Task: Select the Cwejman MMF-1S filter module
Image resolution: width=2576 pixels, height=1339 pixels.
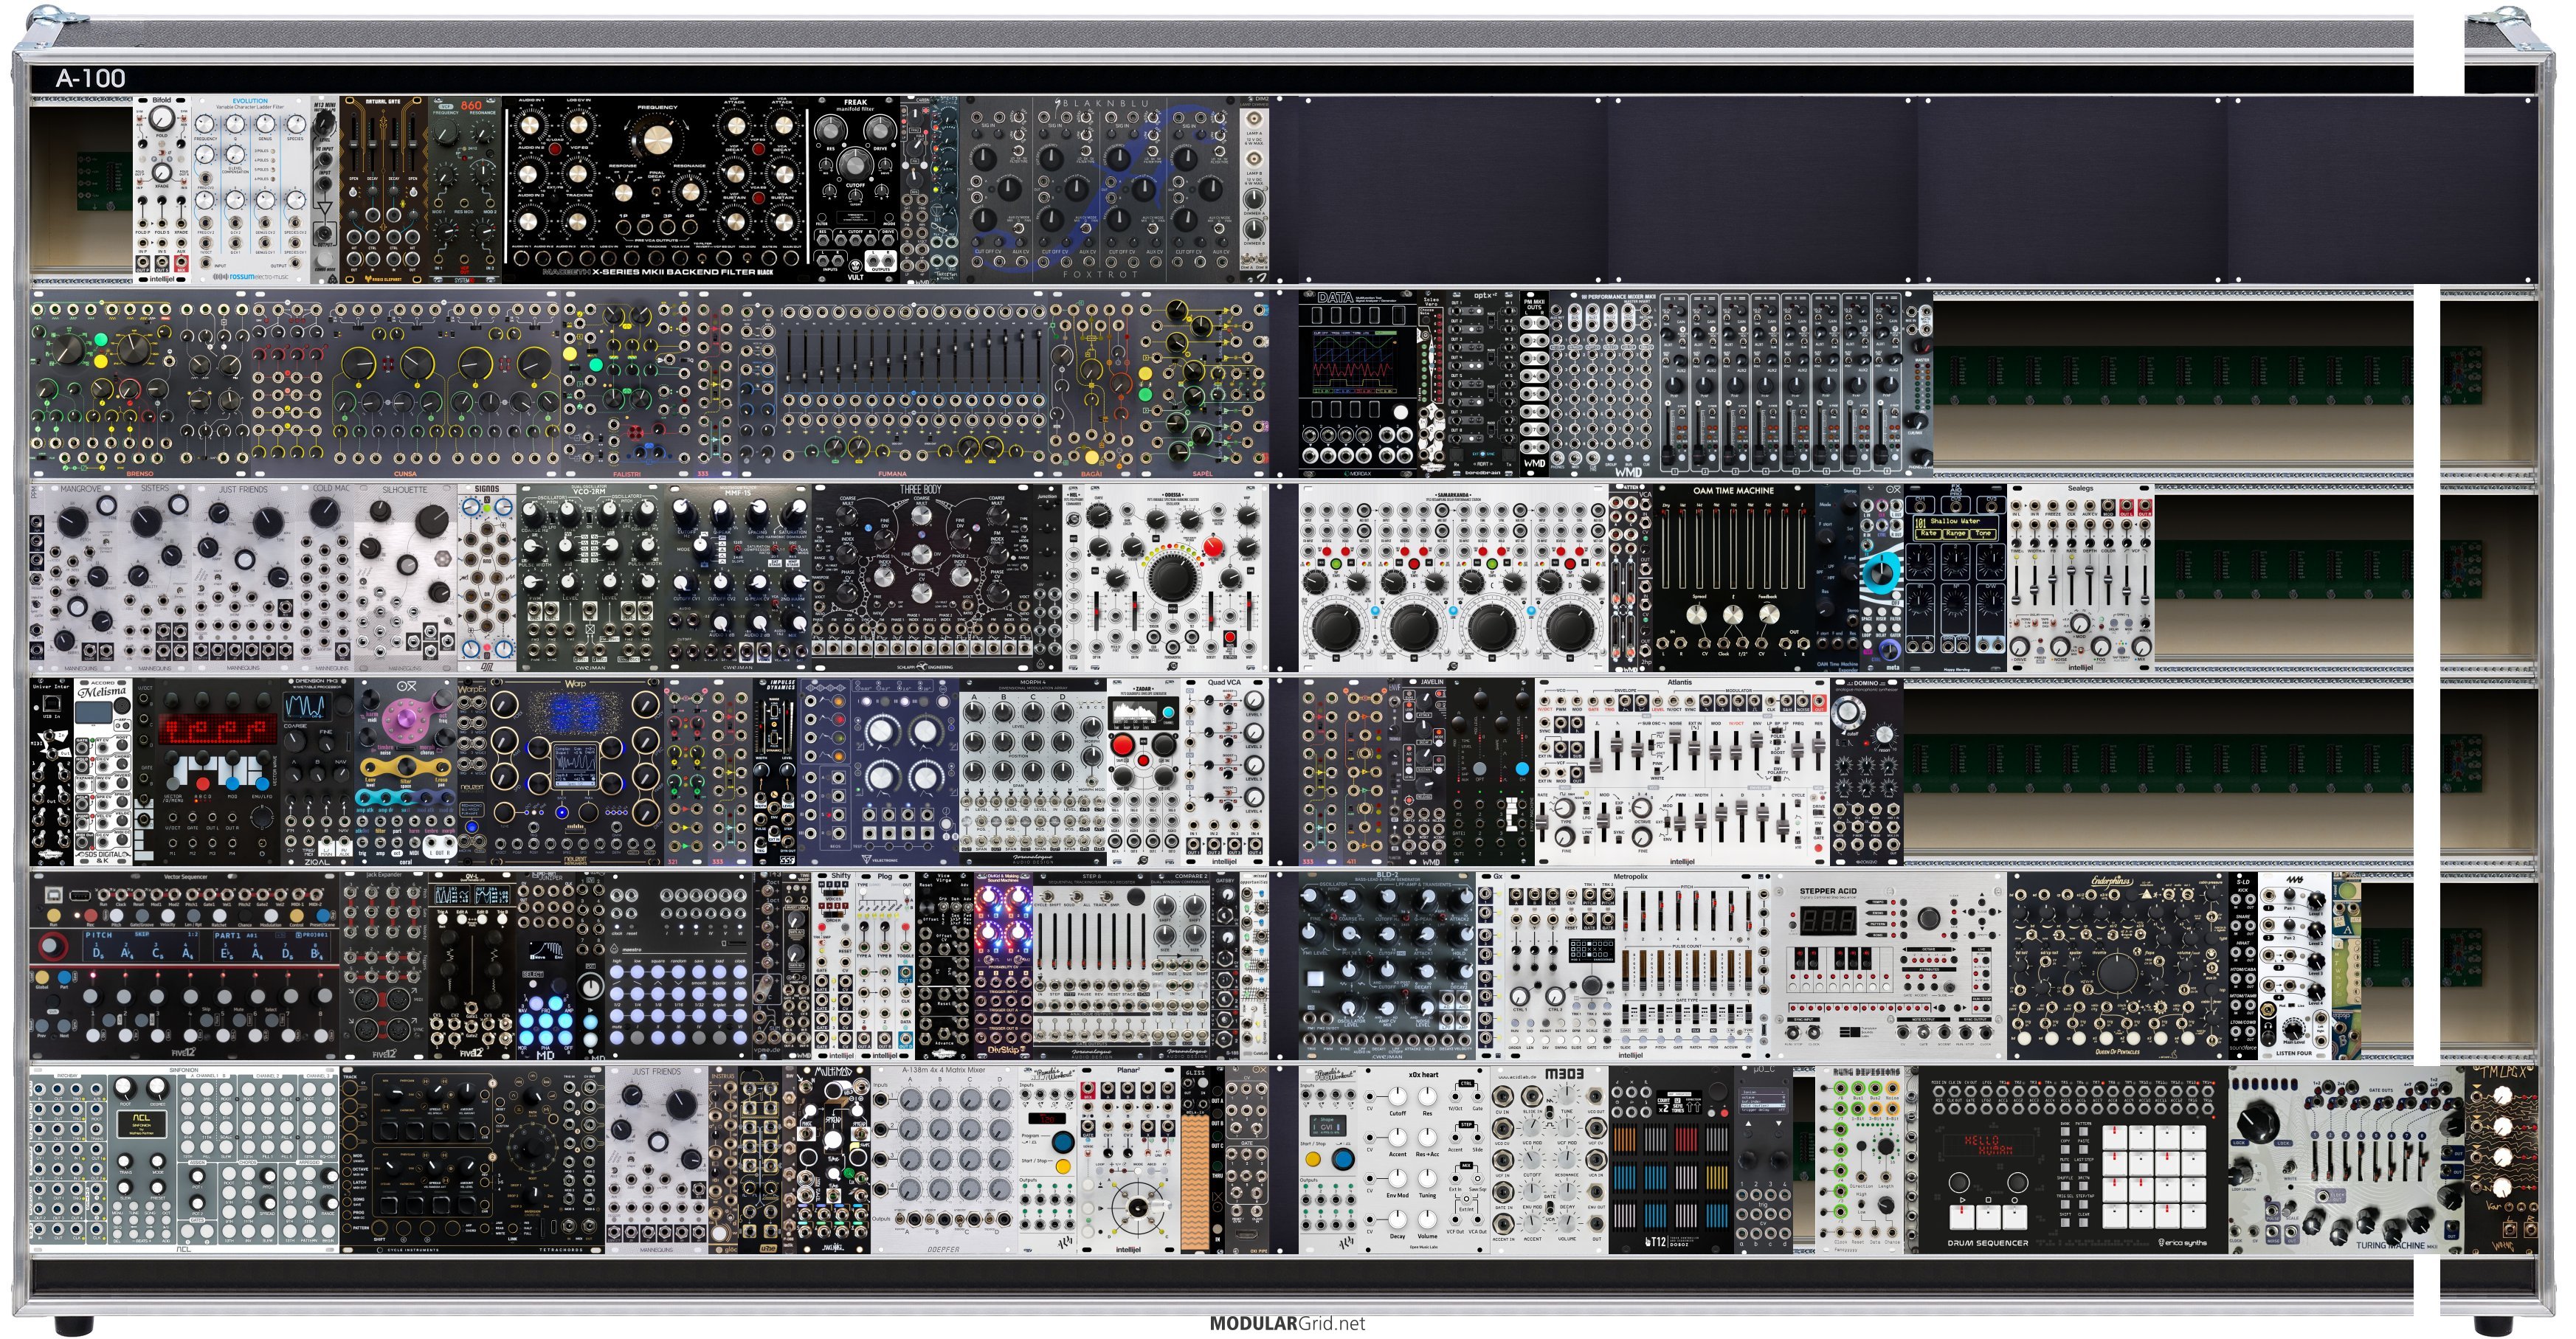Action: 738,578
